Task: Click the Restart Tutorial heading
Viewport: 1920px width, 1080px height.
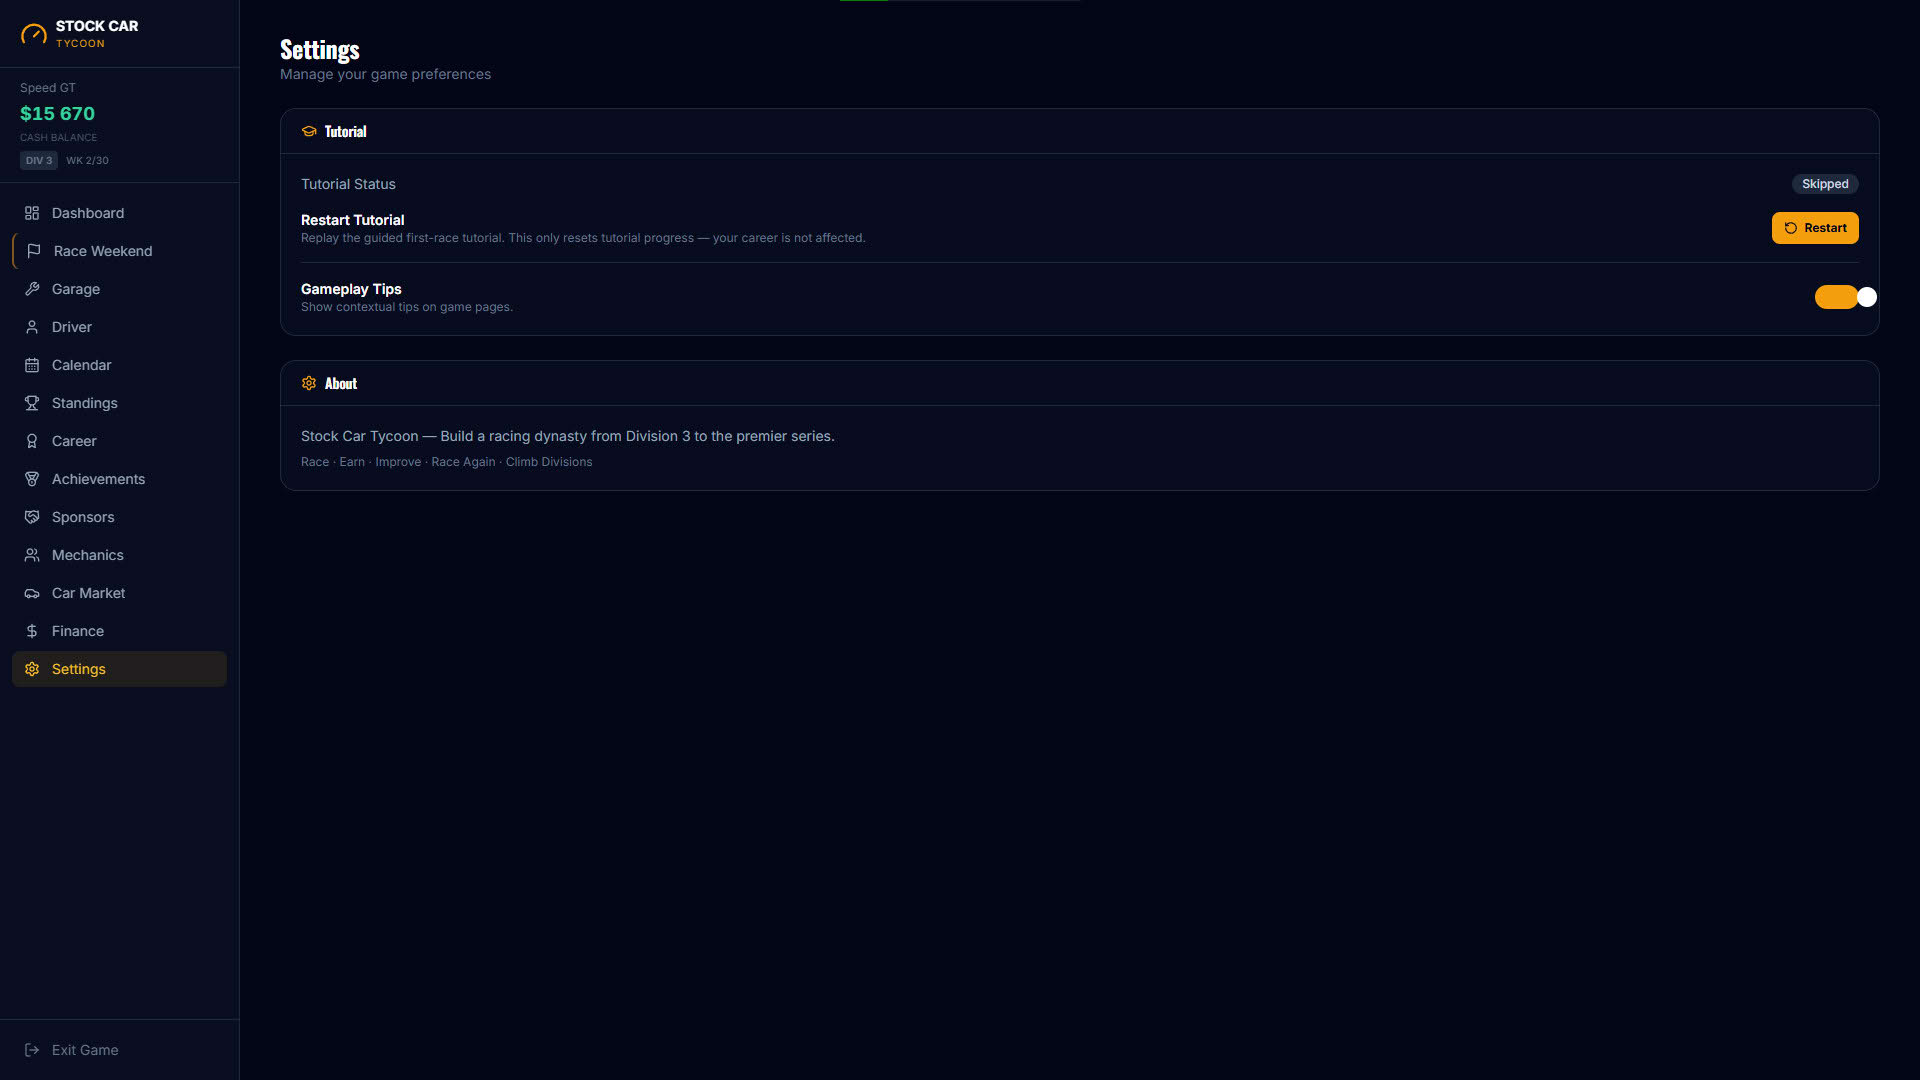Action: pyautogui.click(x=353, y=220)
